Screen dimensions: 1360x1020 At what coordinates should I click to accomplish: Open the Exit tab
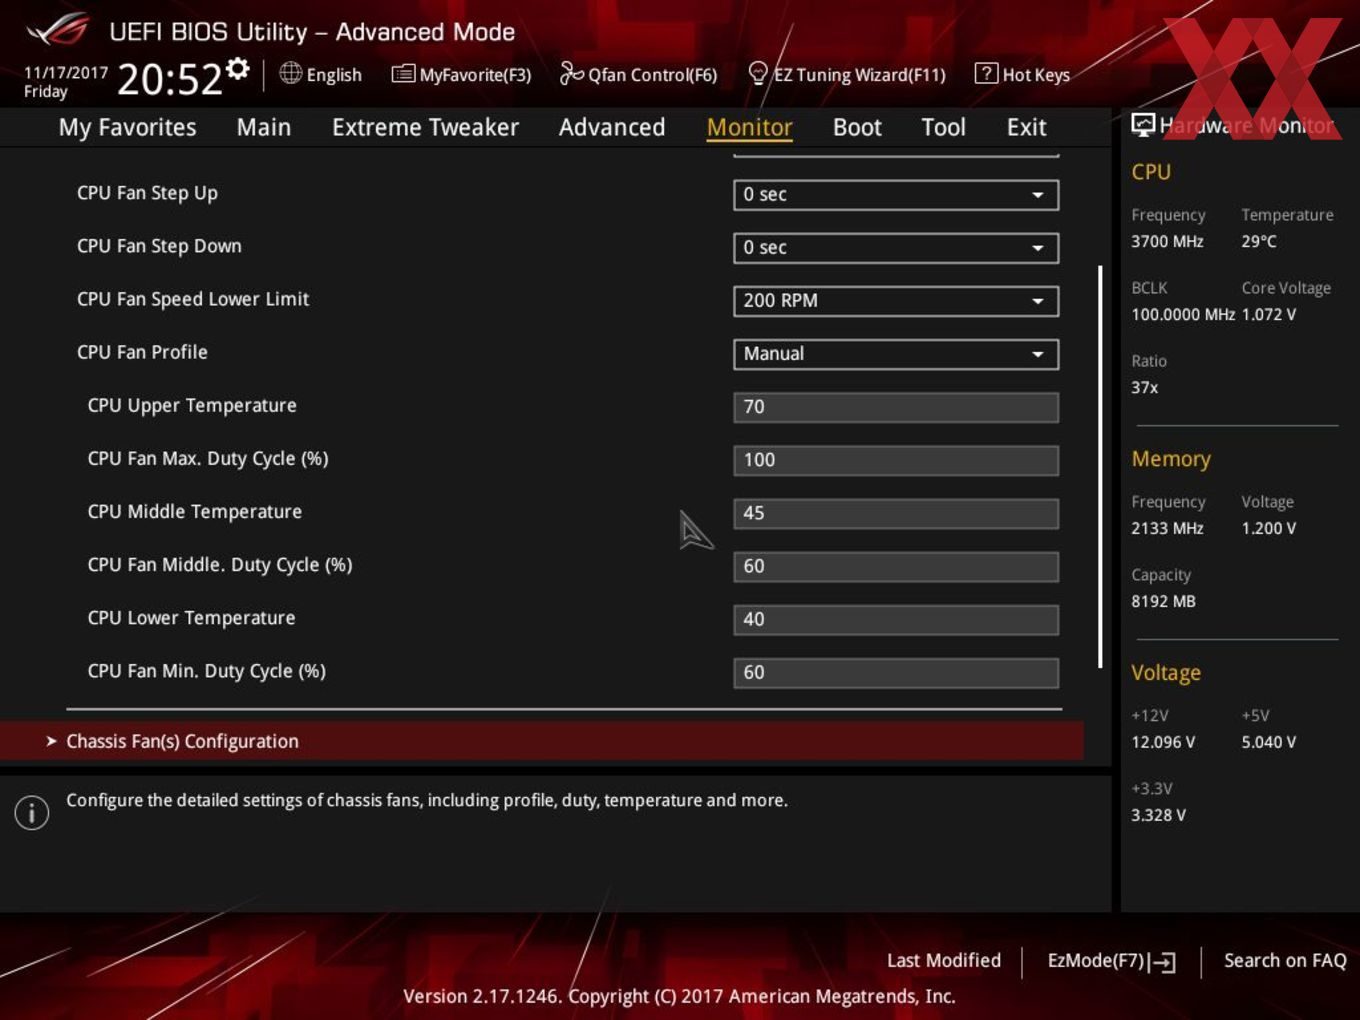coord(1026,127)
